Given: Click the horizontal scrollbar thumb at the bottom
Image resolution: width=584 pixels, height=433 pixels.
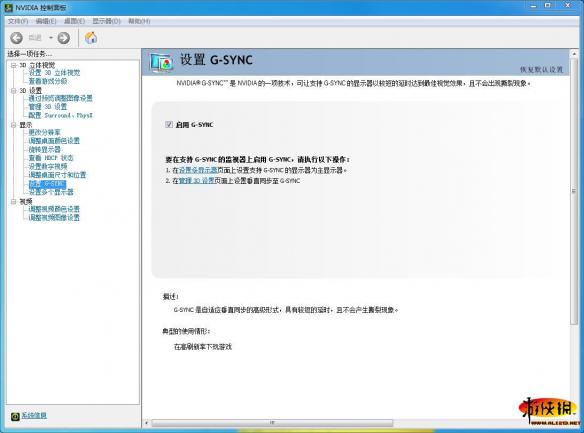Looking at the screenshot, I should tap(272, 423).
